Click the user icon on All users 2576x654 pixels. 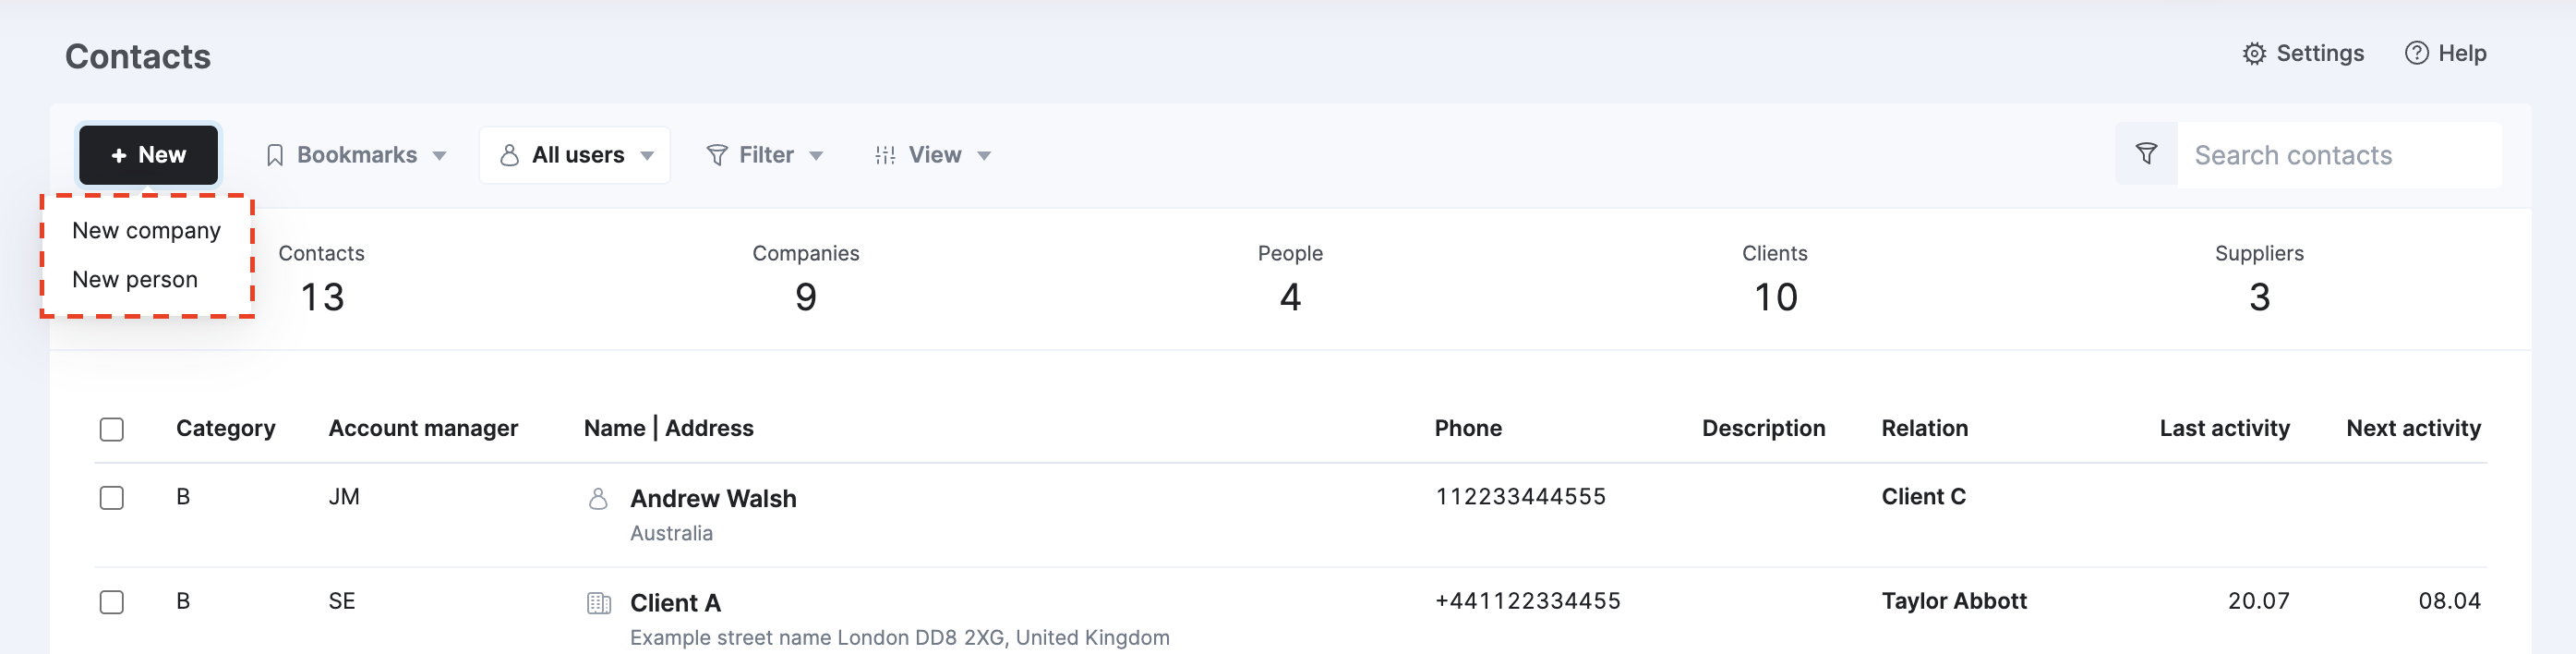pos(509,155)
